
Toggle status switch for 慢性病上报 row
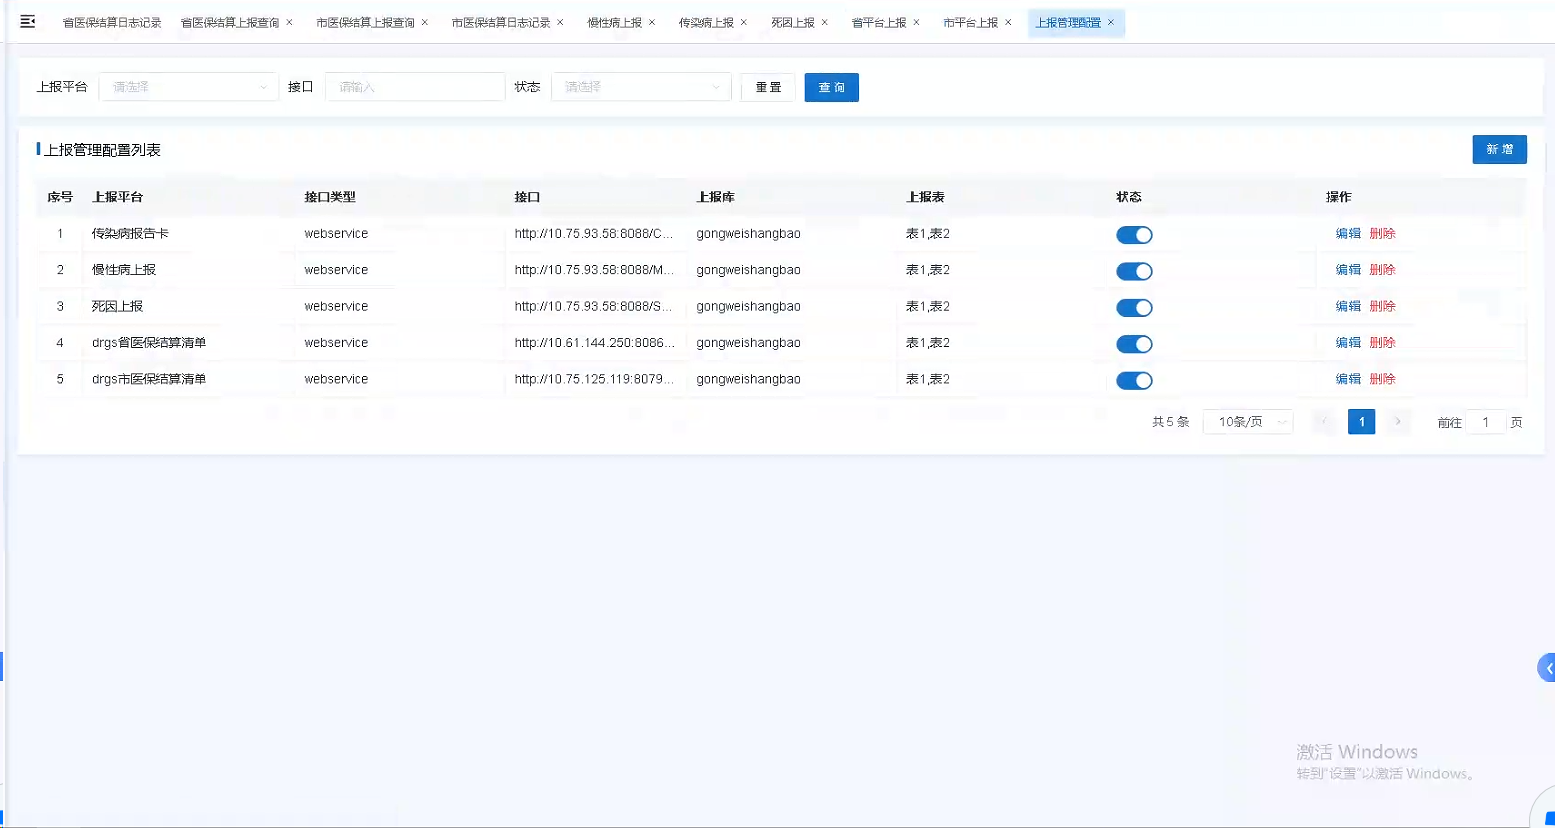point(1134,271)
